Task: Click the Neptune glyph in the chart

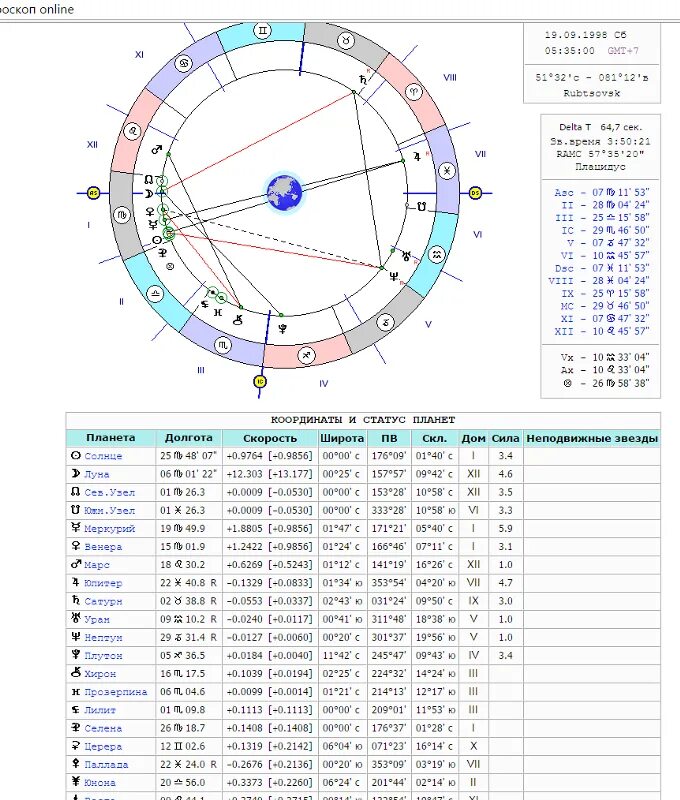Action: pos(394,277)
